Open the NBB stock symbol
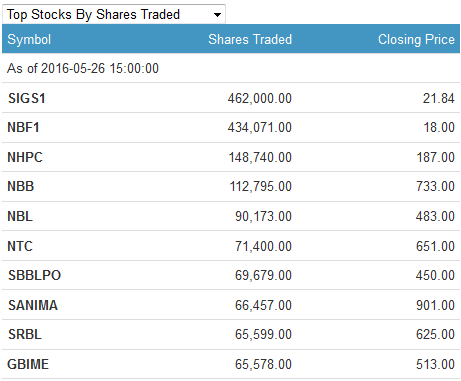This screenshot has width=461, height=381. pyautogui.click(x=21, y=186)
